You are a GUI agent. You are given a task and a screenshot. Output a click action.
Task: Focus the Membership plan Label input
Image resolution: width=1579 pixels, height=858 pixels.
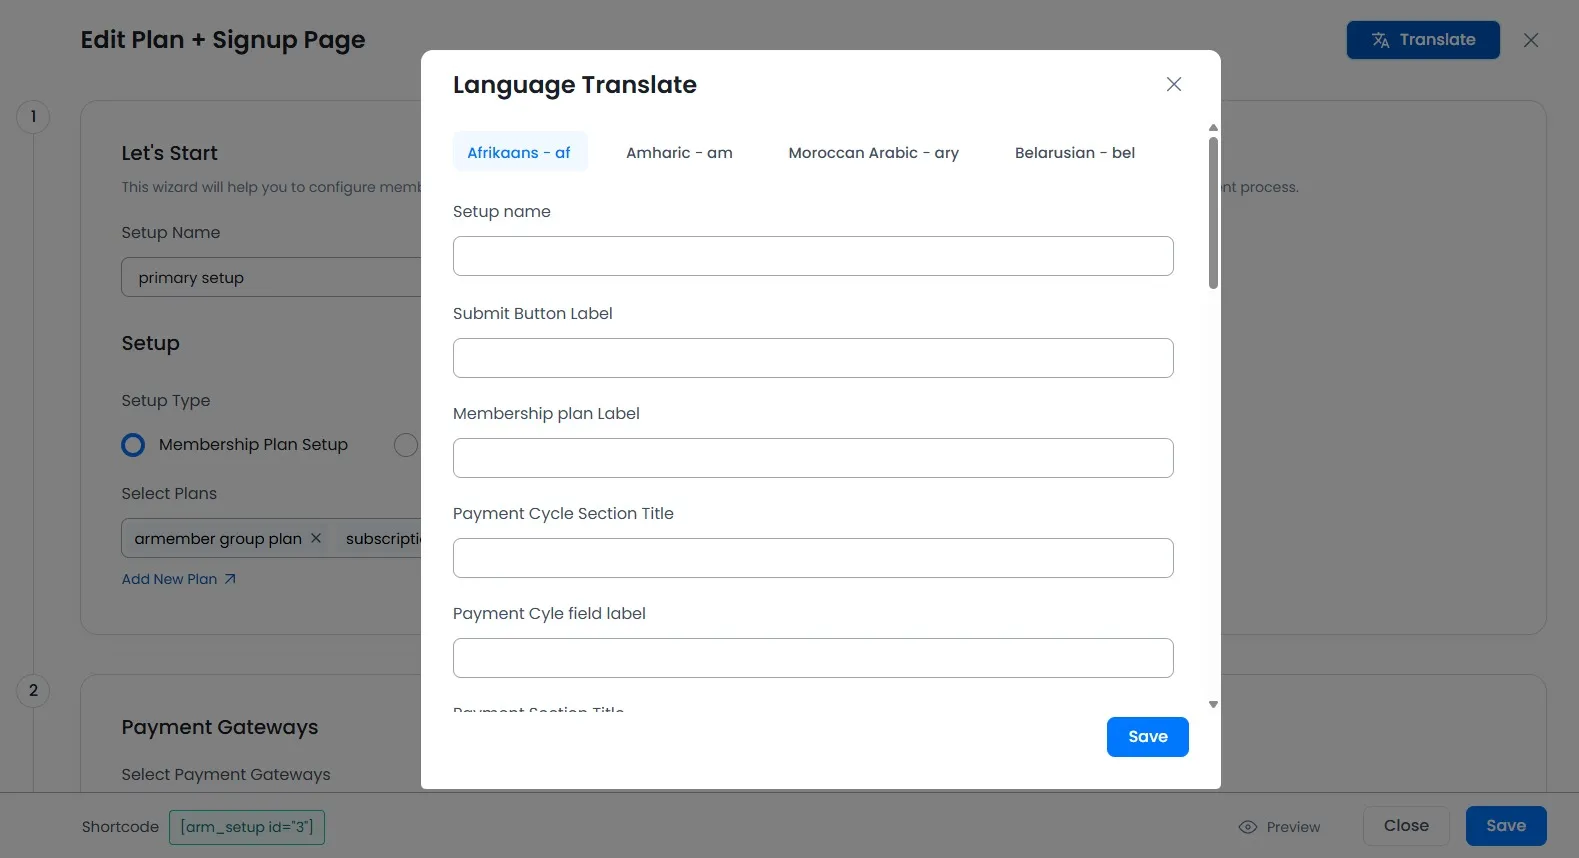click(813, 458)
